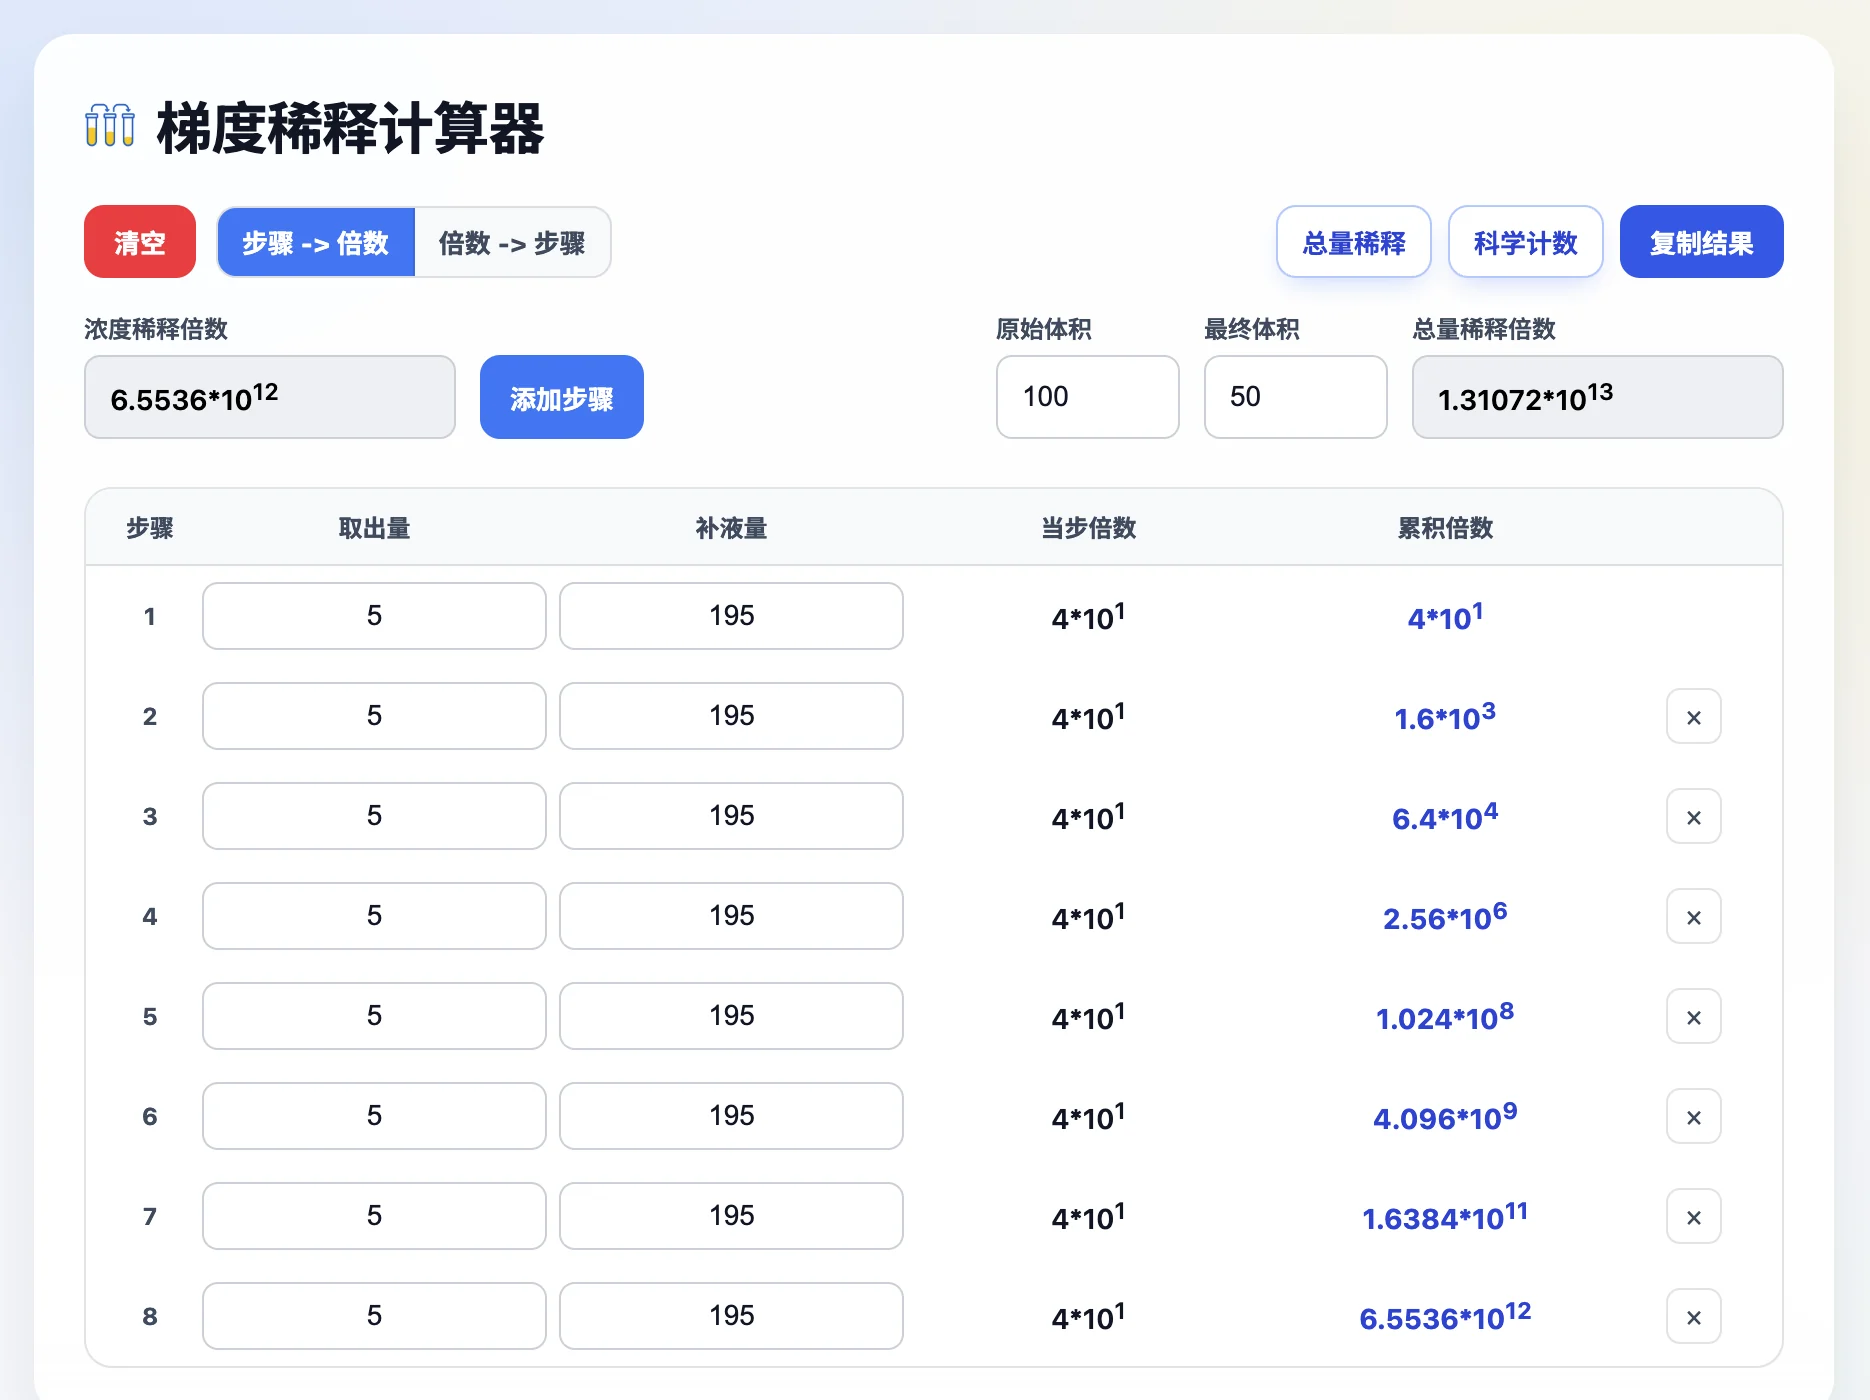Click step 5 当步倍数 value

pyautogui.click(x=1088, y=1016)
